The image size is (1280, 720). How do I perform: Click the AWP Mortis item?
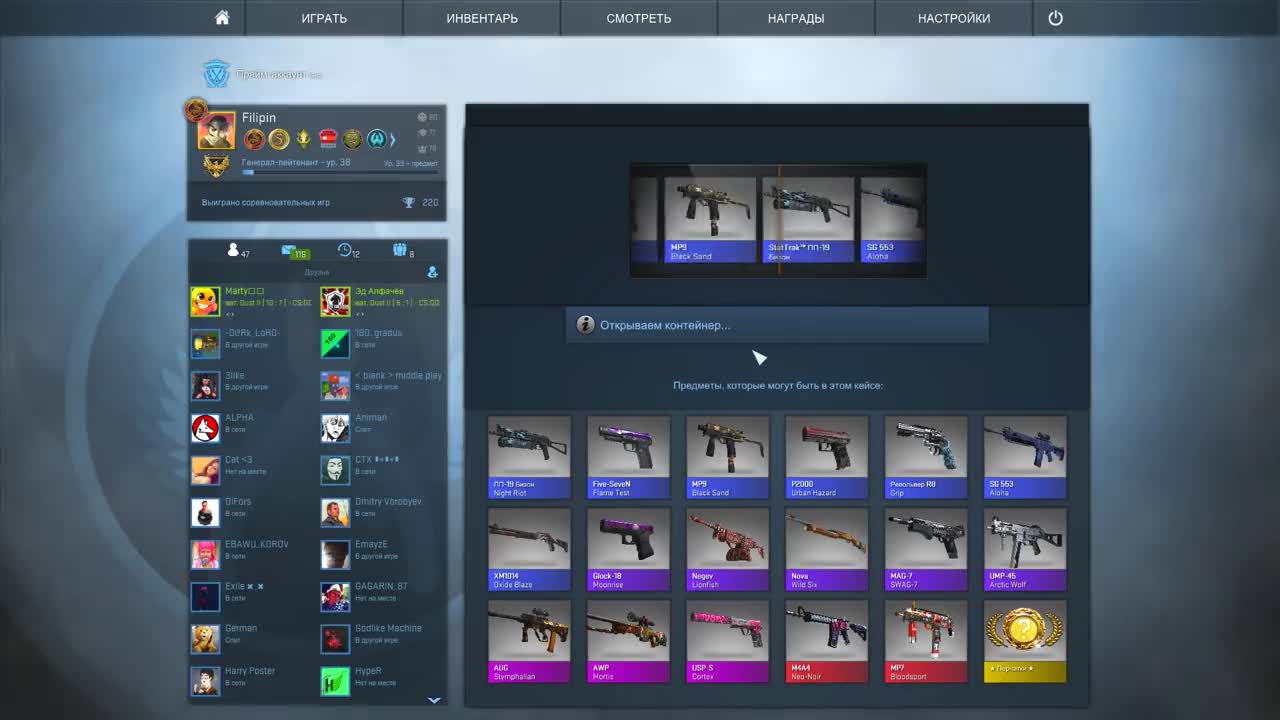click(628, 641)
